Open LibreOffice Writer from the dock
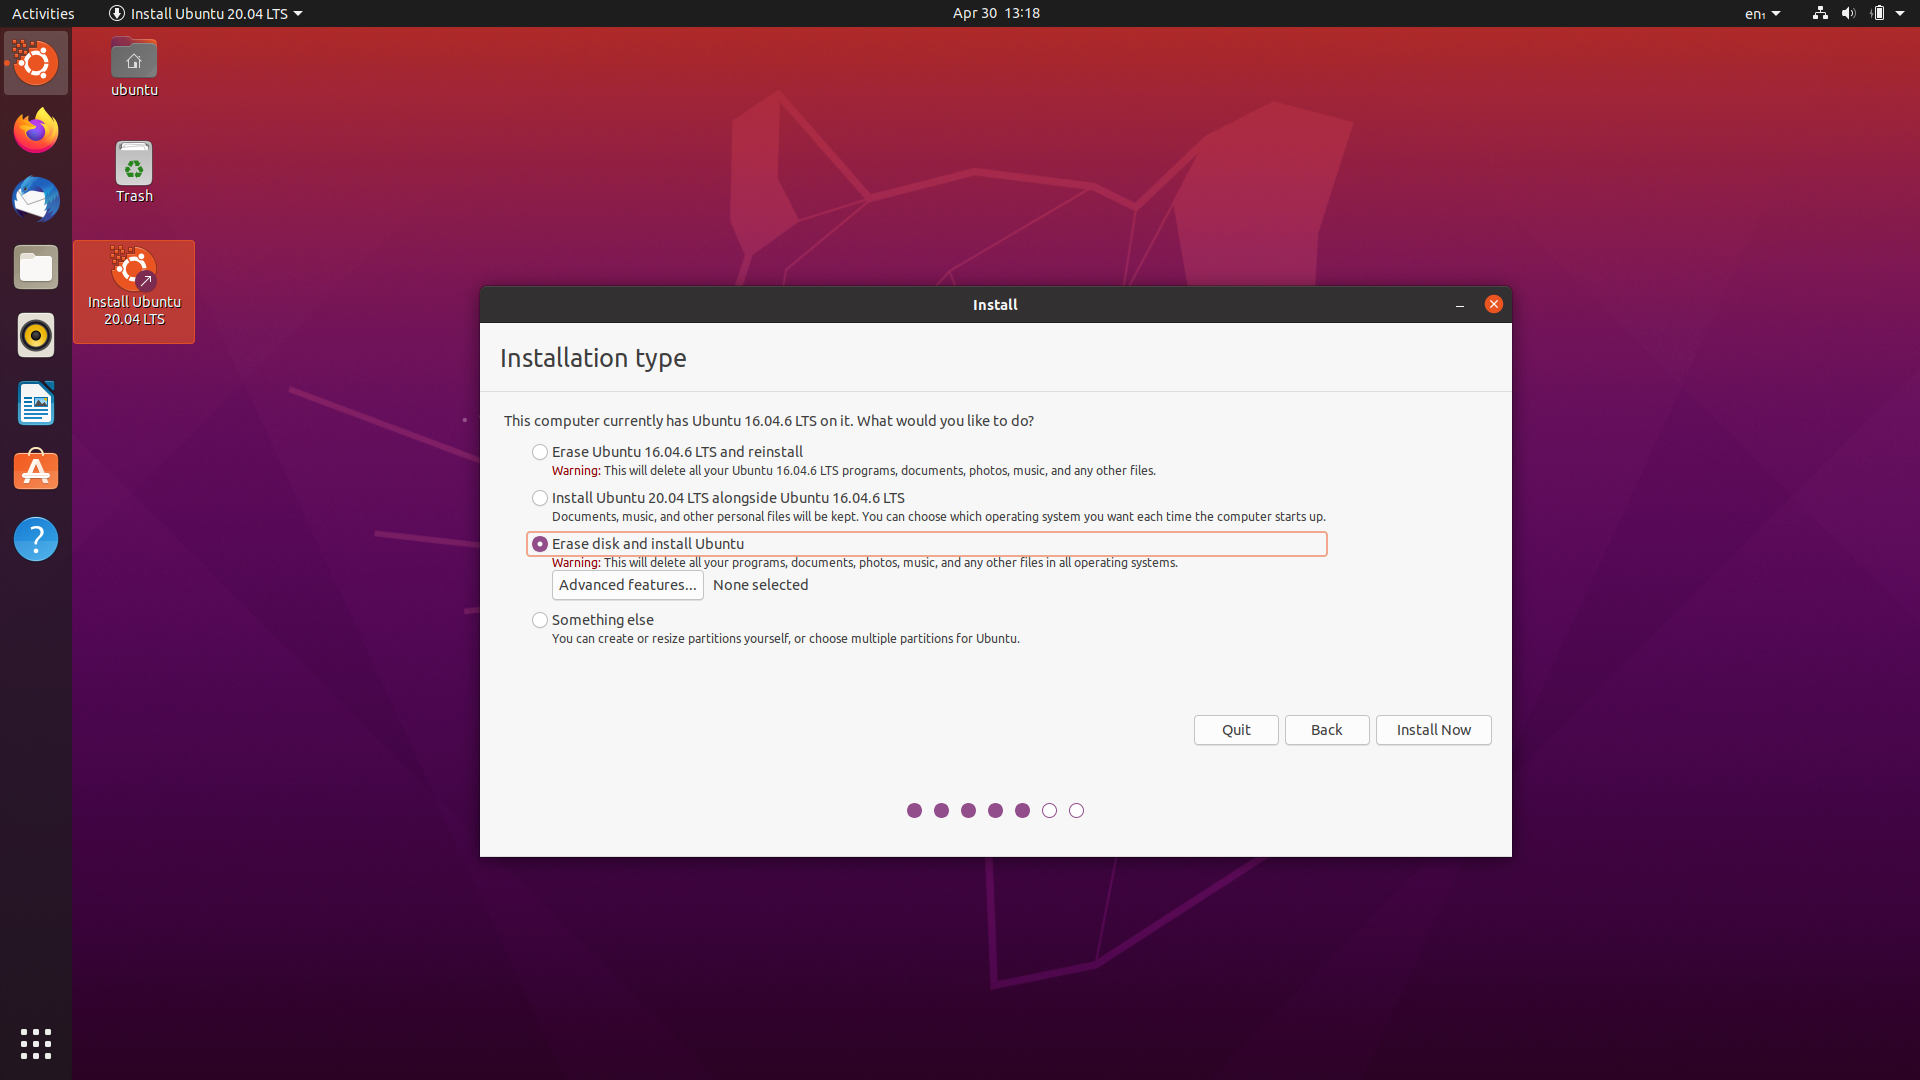The height and width of the screenshot is (1080, 1920). pos(36,403)
